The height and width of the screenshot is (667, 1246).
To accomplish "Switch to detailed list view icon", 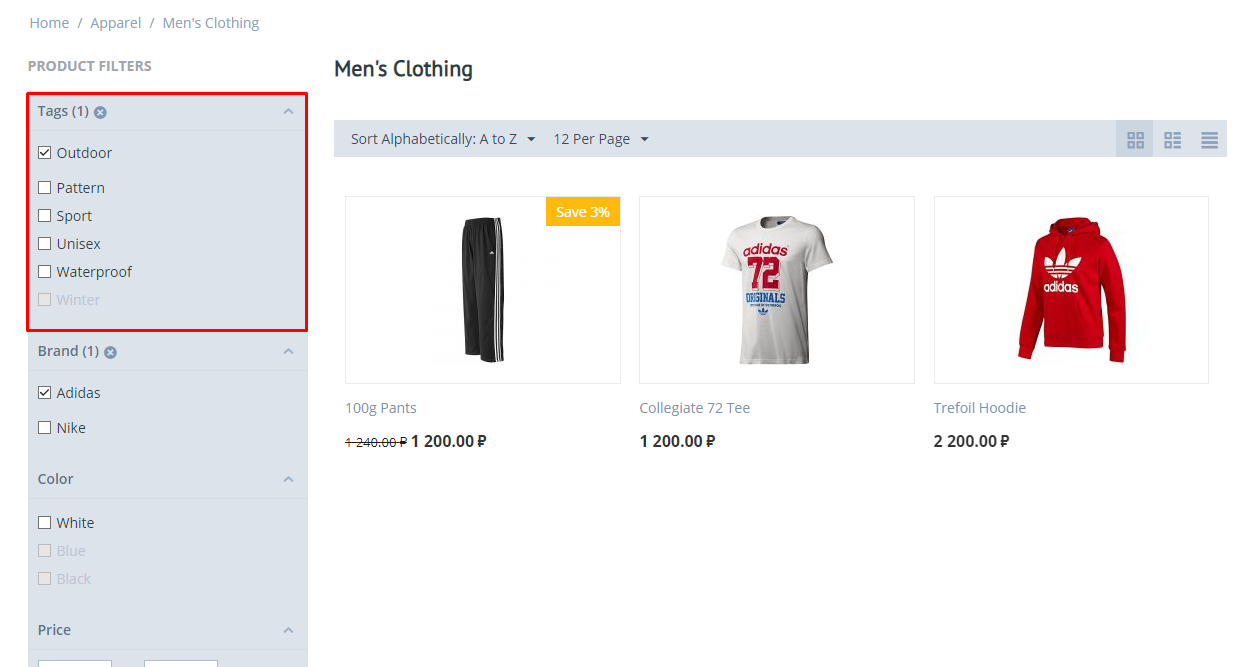I will coord(1172,140).
